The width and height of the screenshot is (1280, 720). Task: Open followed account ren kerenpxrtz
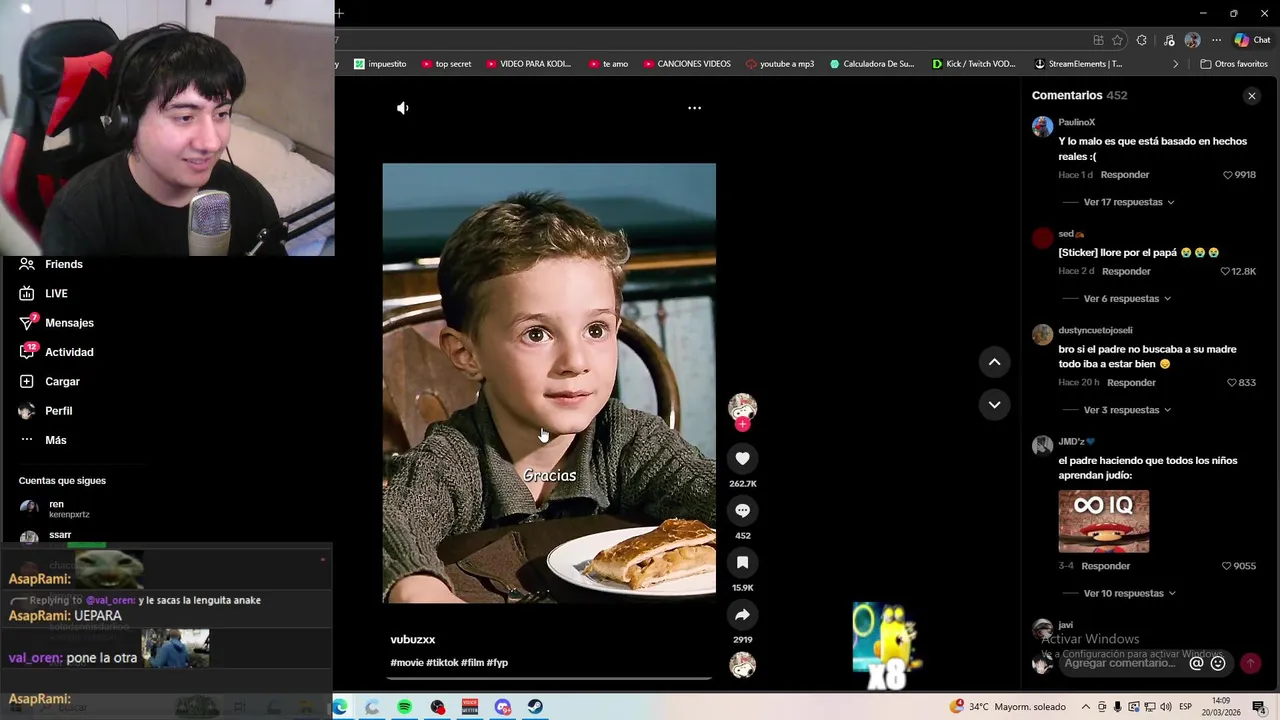click(55, 509)
